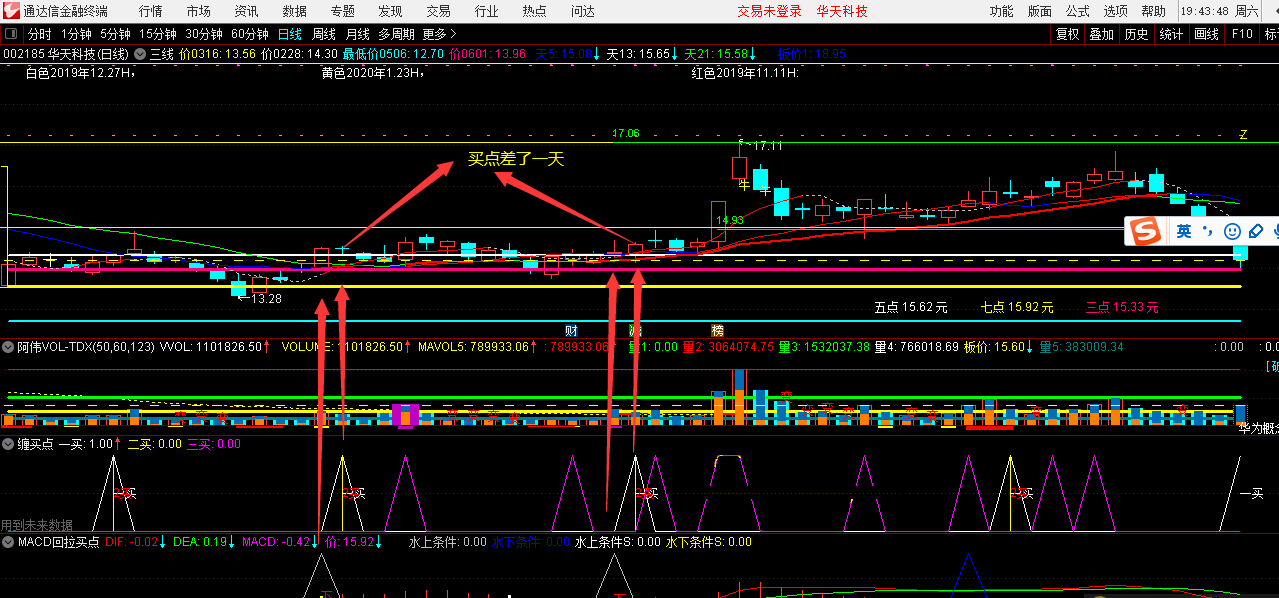Viewport: 1279px width, 598px height.
Task: Open the Sogou input method S logo
Action: tap(1145, 232)
